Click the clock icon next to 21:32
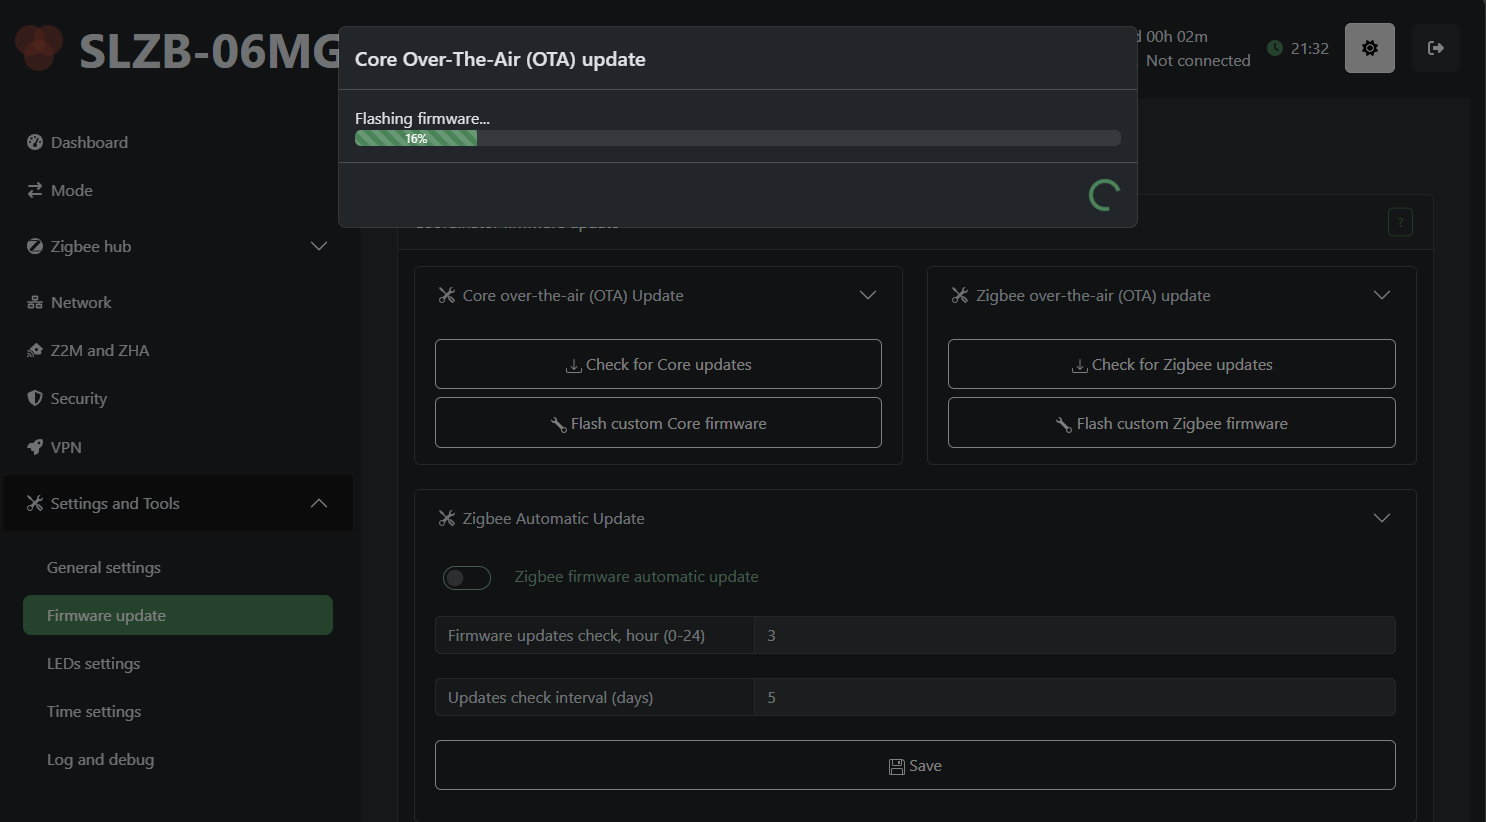 pyautogui.click(x=1275, y=48)
